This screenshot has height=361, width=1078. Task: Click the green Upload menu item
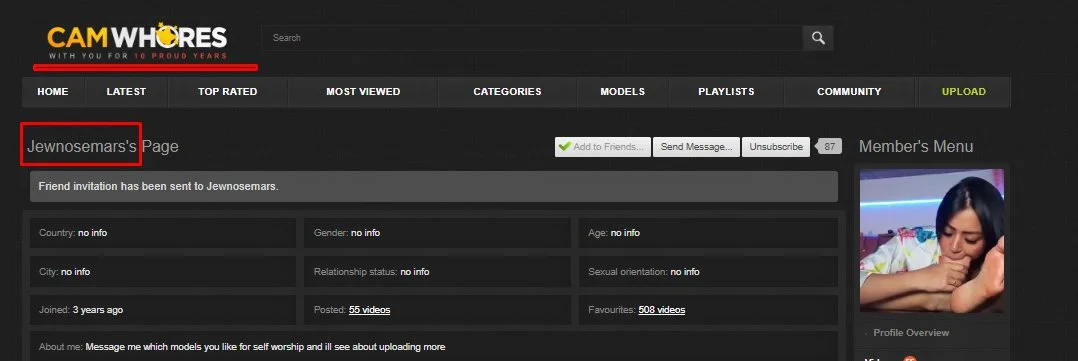pos(964,91)
